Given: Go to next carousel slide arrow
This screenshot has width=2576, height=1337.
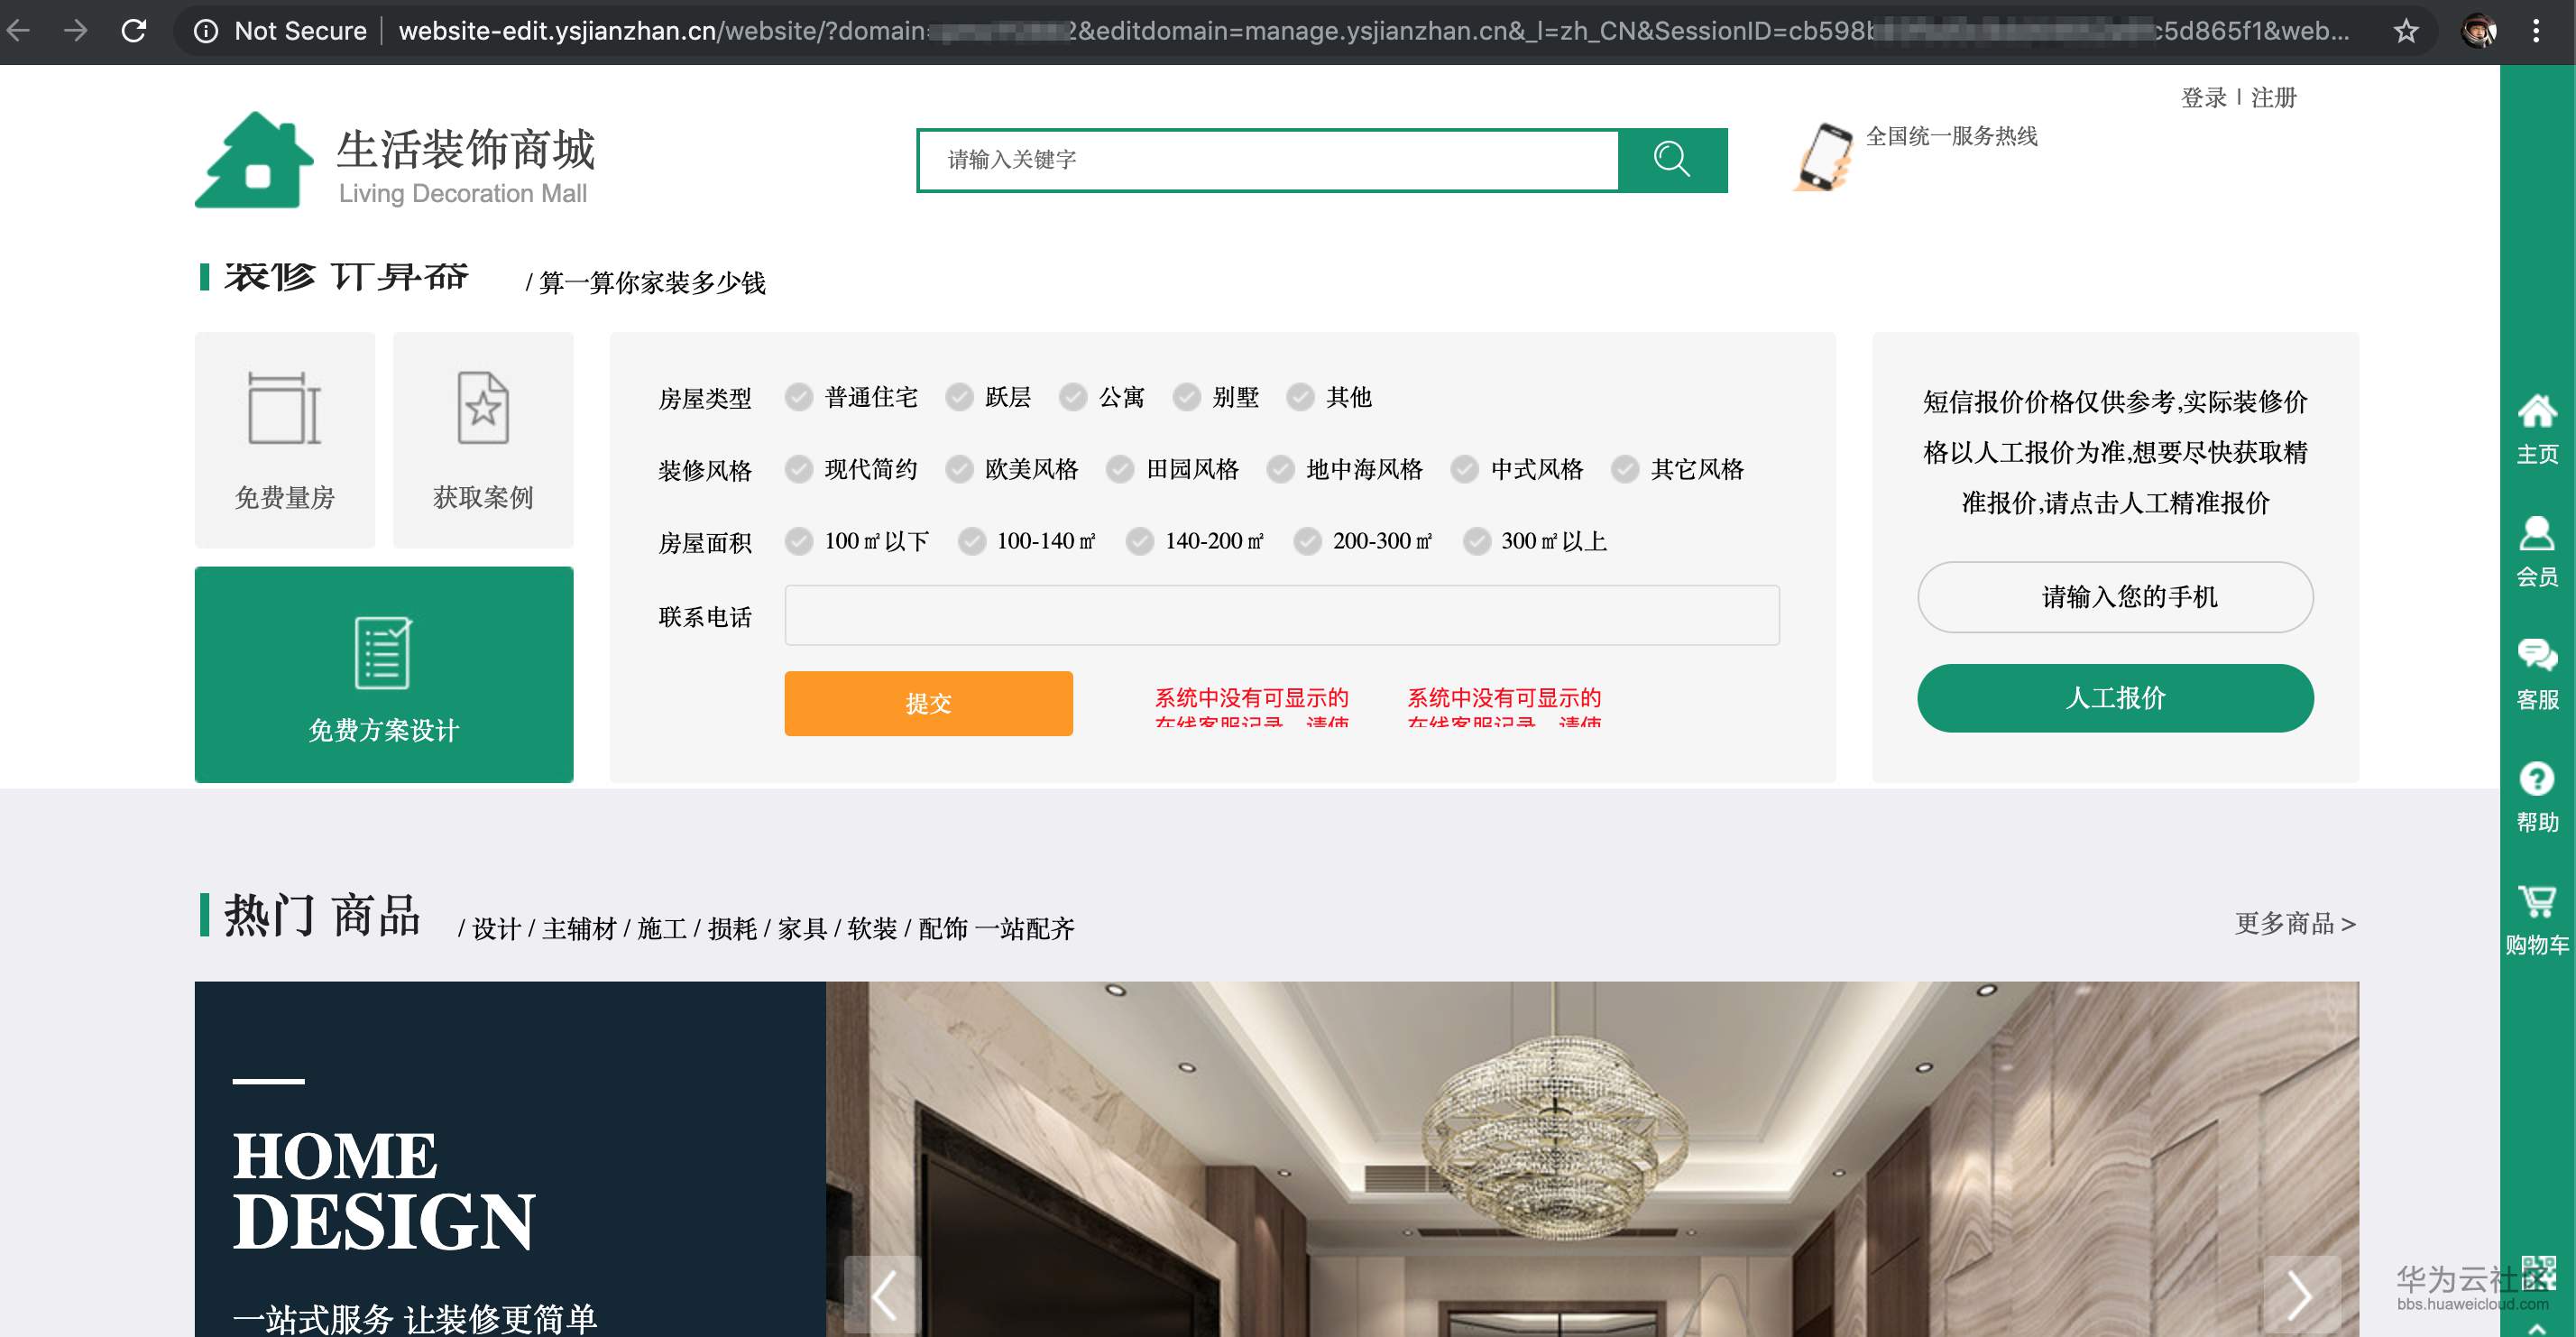Looking at the screenshot, I should [x=2299, y=1295].
